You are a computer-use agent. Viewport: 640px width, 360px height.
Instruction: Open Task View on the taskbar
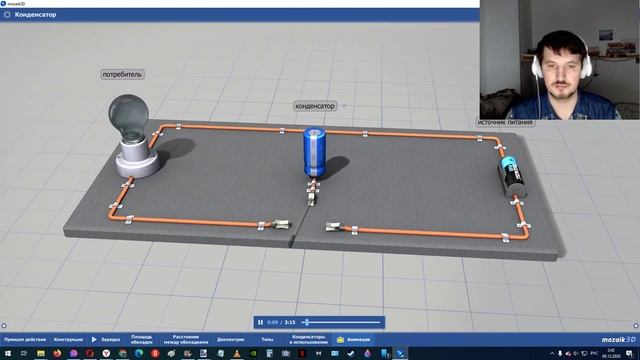click(24, 353)
